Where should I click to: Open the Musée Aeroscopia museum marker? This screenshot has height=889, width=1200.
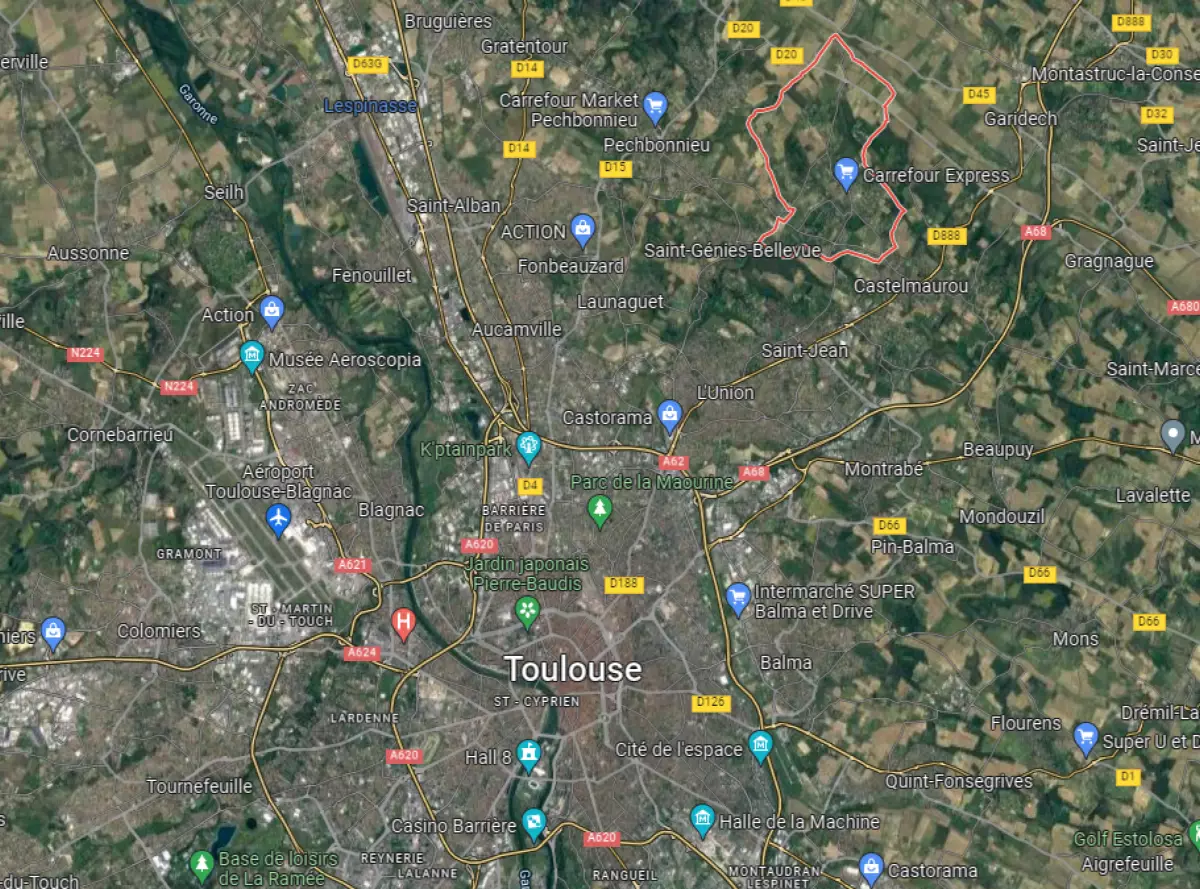pos(252,356)
